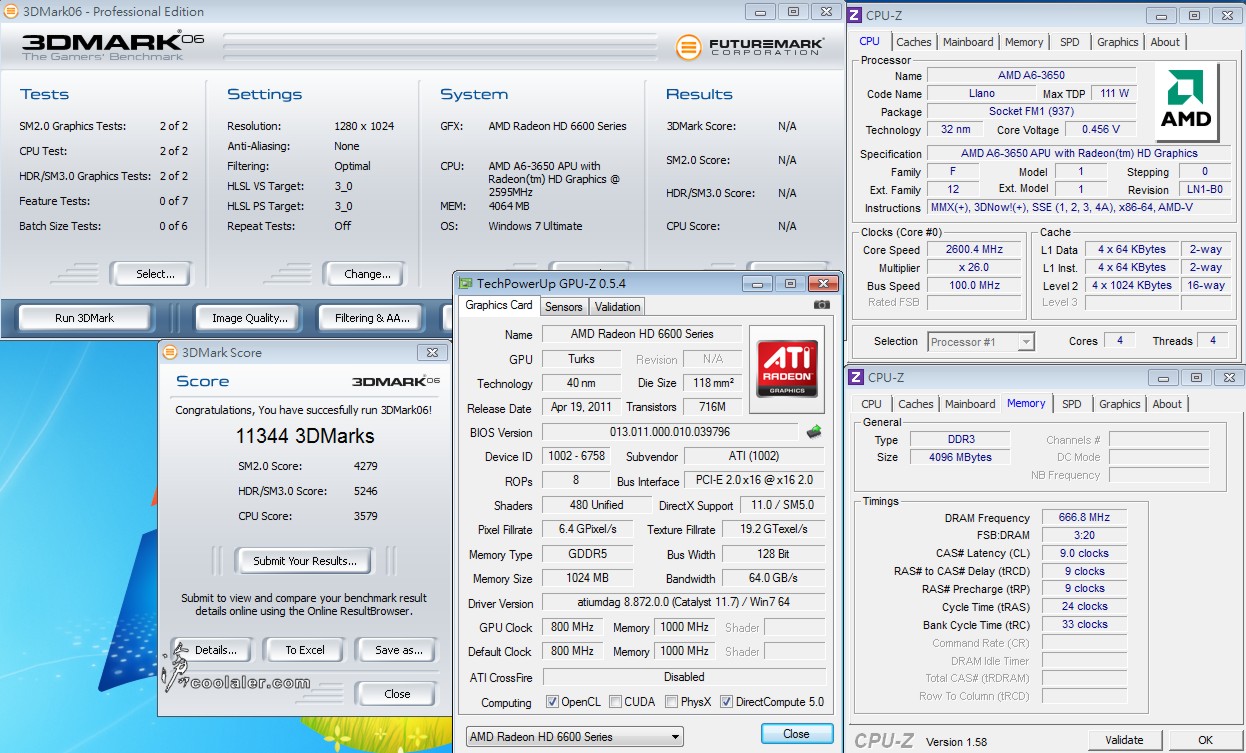Open the SPD tab in top CPU-Z
The image size is (1246, 753).
point(1069,42)
